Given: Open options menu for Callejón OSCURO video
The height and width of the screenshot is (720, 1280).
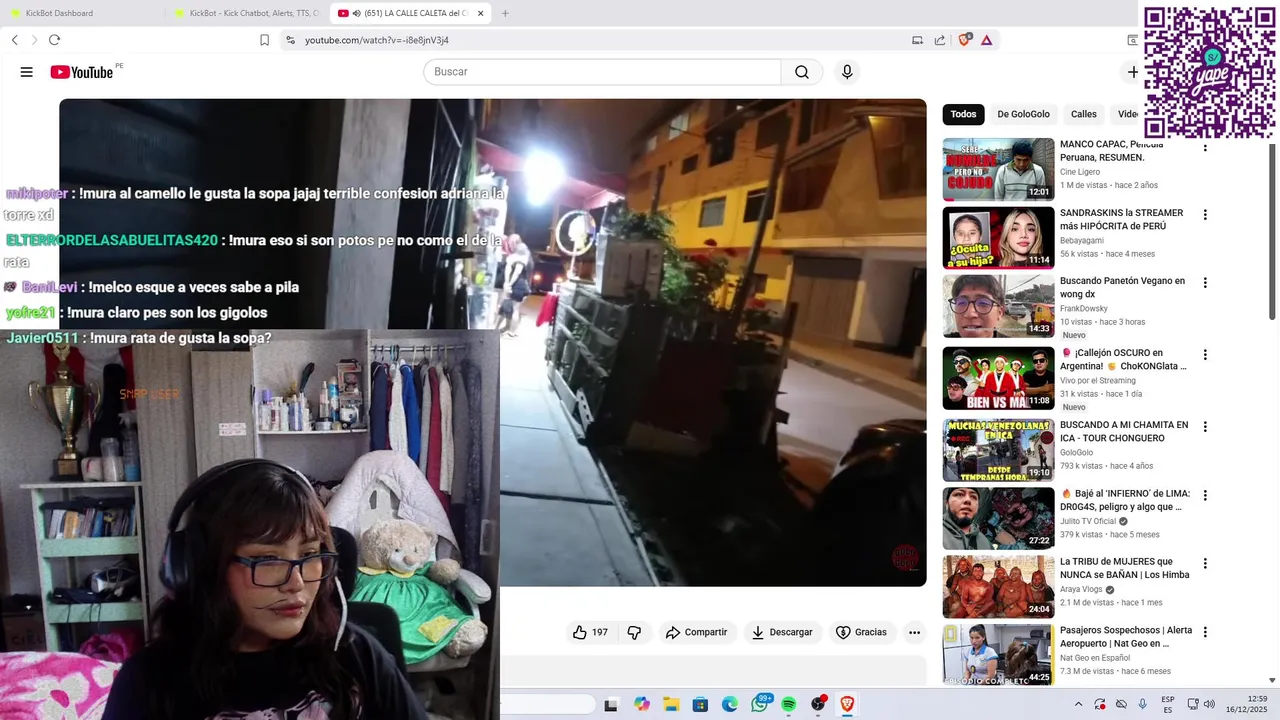Looking at the screenshot, I should pyautogui.click(x=1205, y=354).
